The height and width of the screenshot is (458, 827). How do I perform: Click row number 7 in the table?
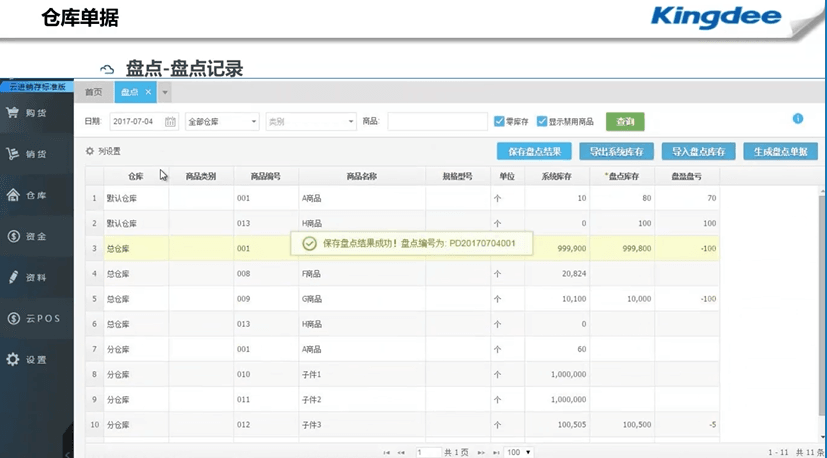point(94,349)
